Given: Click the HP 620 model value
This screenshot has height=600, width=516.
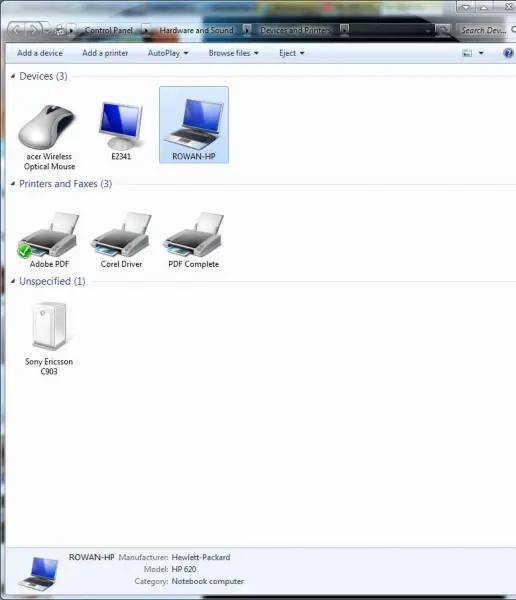Looking at the screenshot, I should (x=184, y=569).
